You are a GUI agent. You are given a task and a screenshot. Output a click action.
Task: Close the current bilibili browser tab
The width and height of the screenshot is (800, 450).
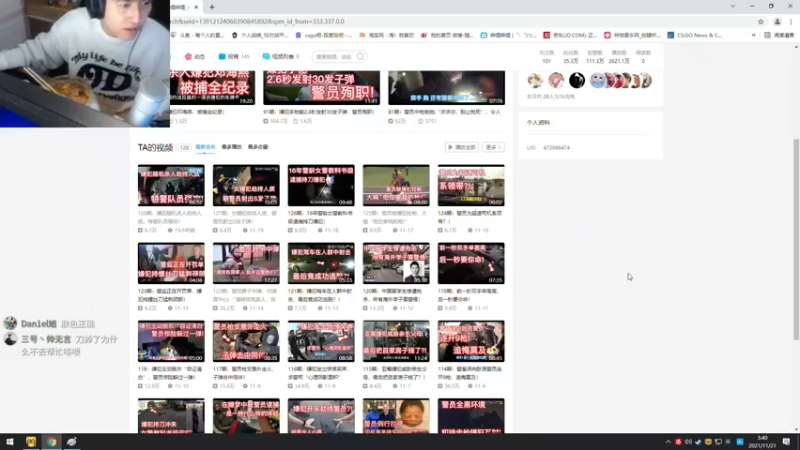click(196, 7)
